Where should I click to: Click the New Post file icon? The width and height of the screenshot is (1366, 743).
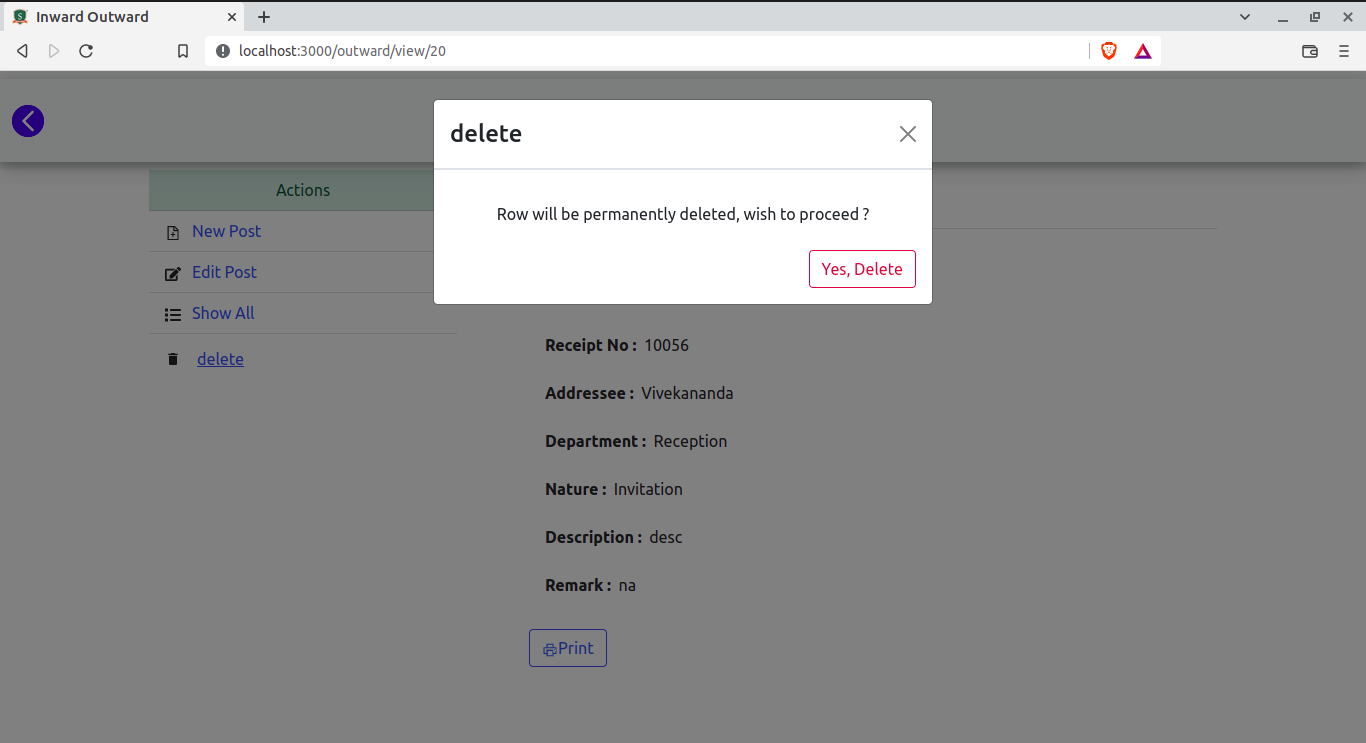pyautogui.click(x=173, y=233)
